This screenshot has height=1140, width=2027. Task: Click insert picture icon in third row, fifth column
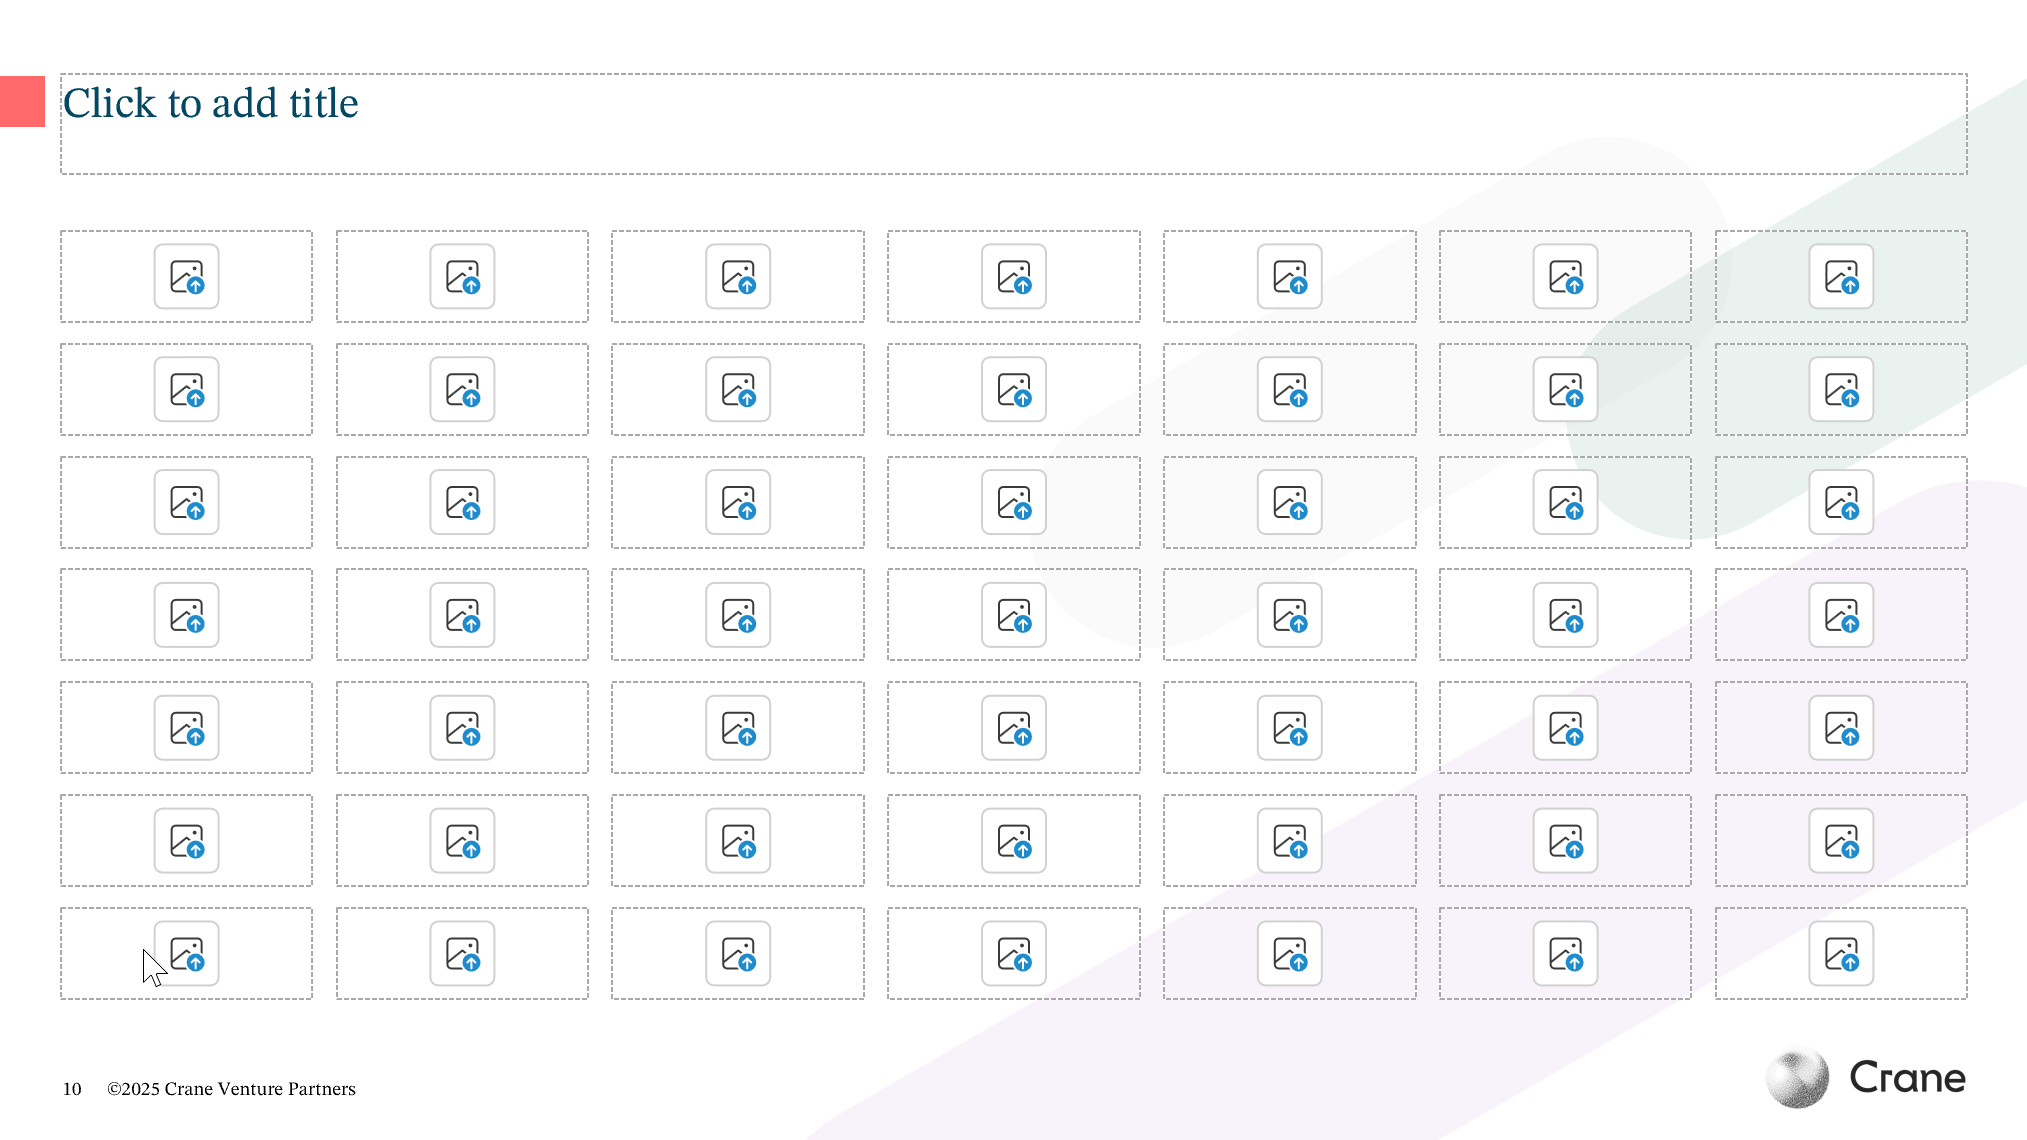1289,503
